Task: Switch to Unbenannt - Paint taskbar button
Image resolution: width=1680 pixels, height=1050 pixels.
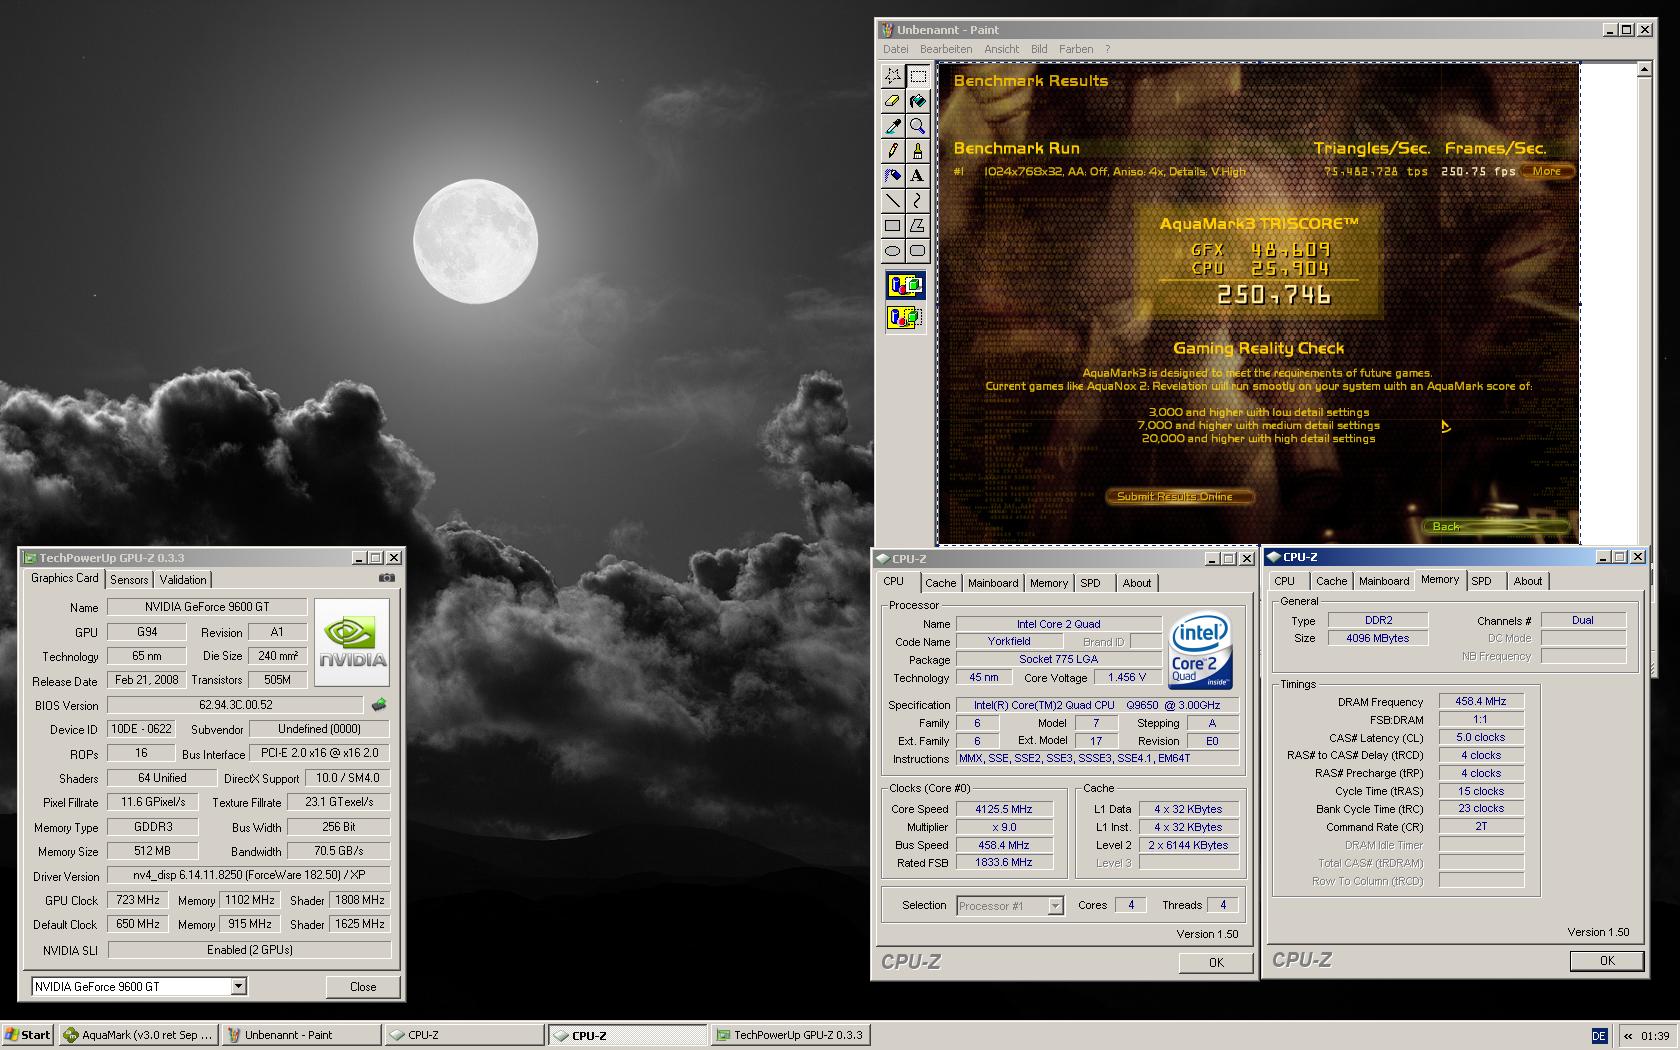Action: (301, 1035)
